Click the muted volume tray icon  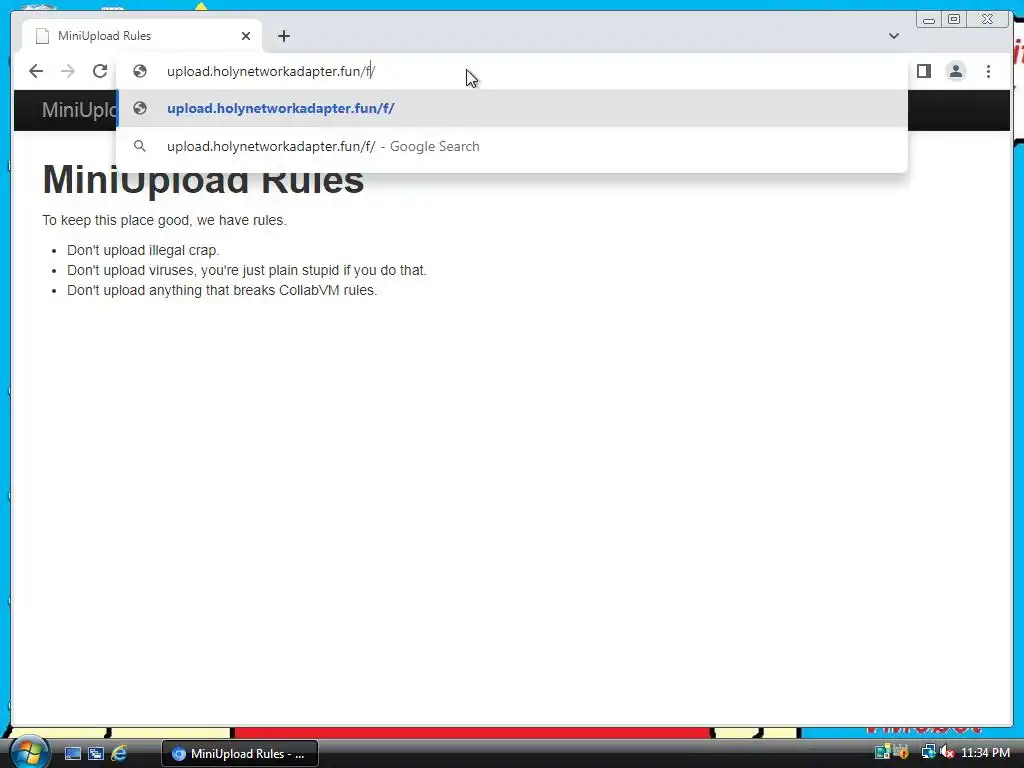pyautogui.click(x=946, y=753)
